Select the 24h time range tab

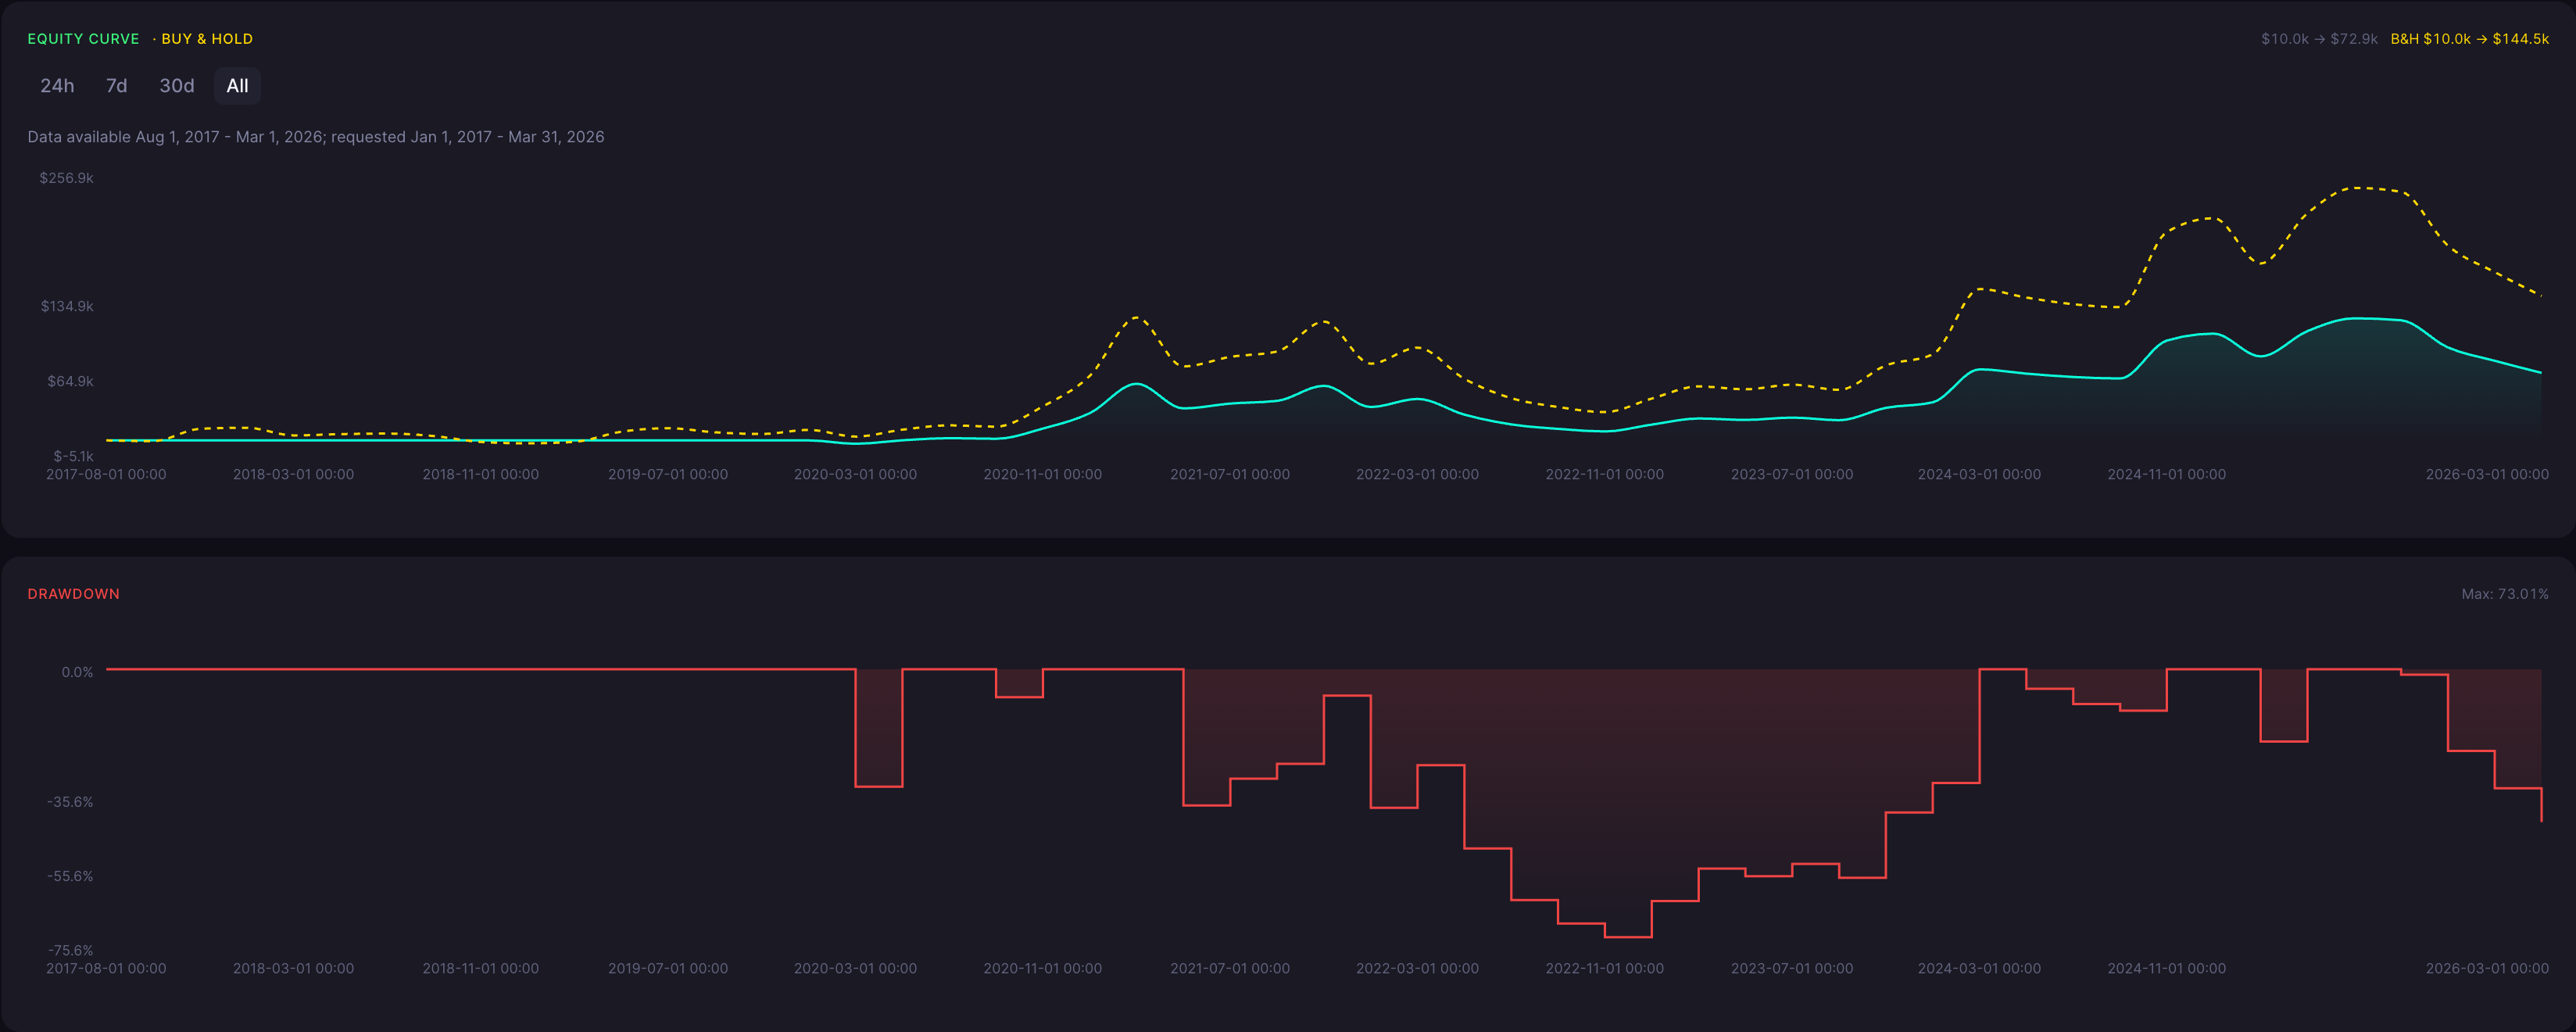[x=57, y=86]
